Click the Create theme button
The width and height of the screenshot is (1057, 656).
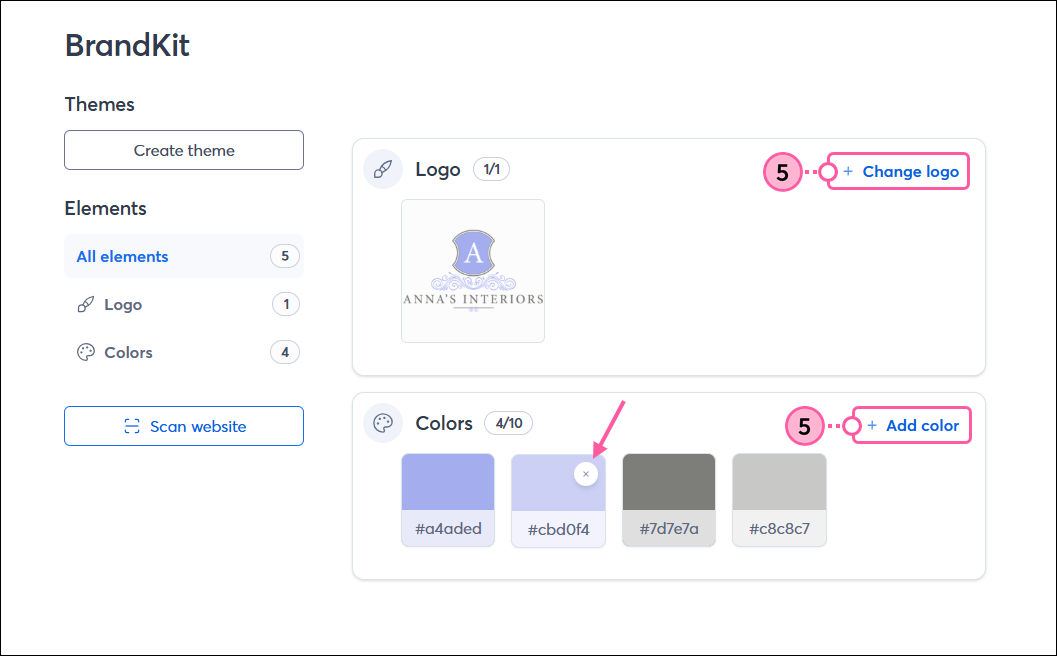(183, 150)
